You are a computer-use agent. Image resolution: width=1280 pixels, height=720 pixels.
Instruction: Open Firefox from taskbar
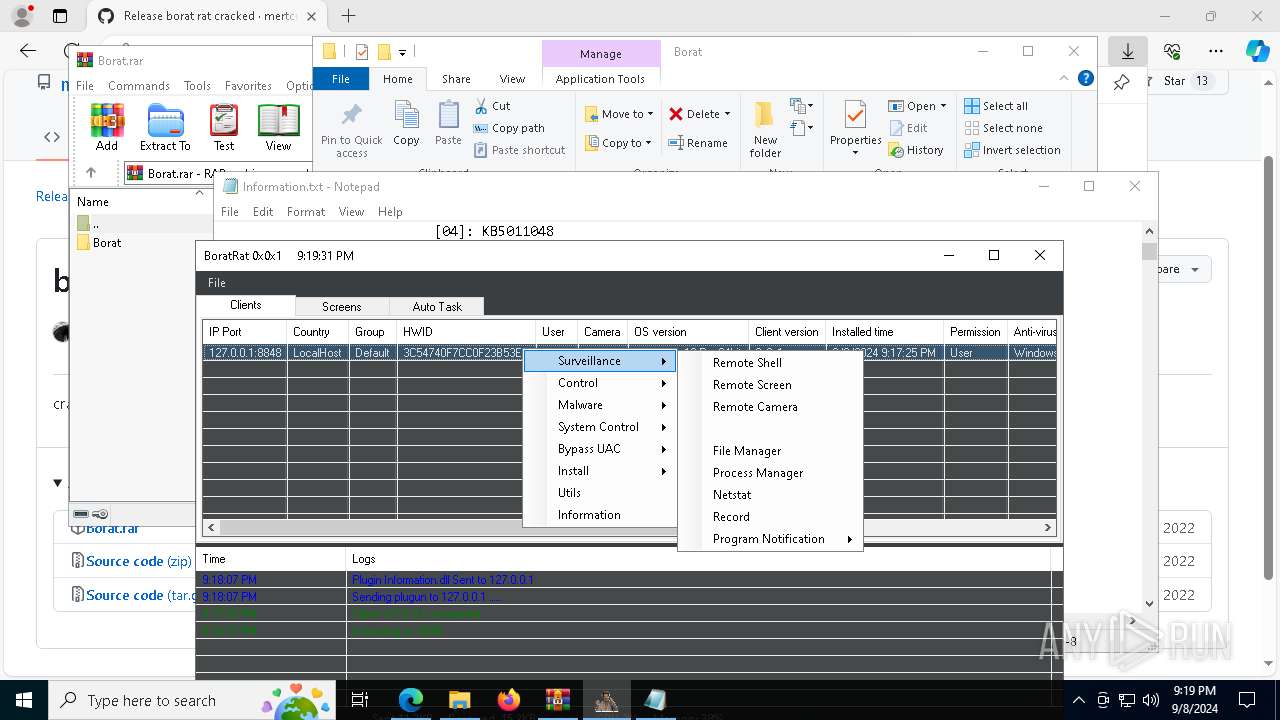pyautogui.click(x=509, y=700)
